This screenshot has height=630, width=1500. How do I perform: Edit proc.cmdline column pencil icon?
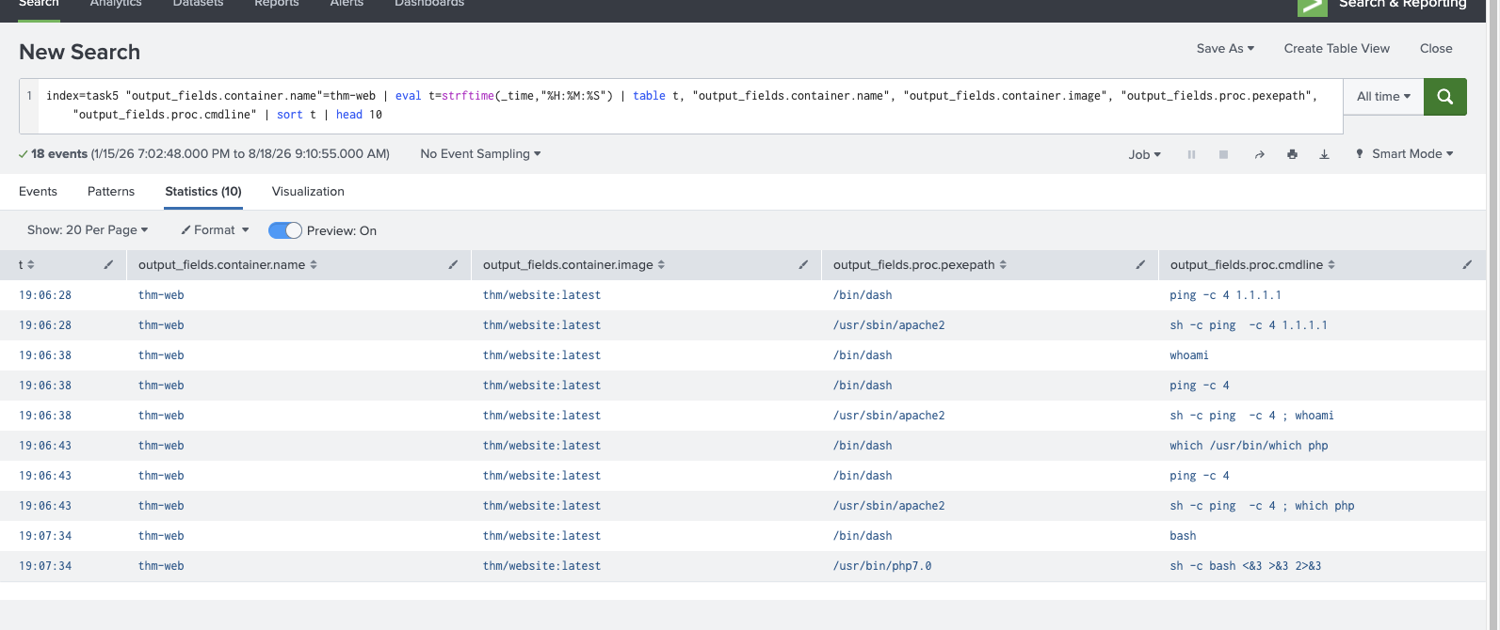[x=1467, y=265]
